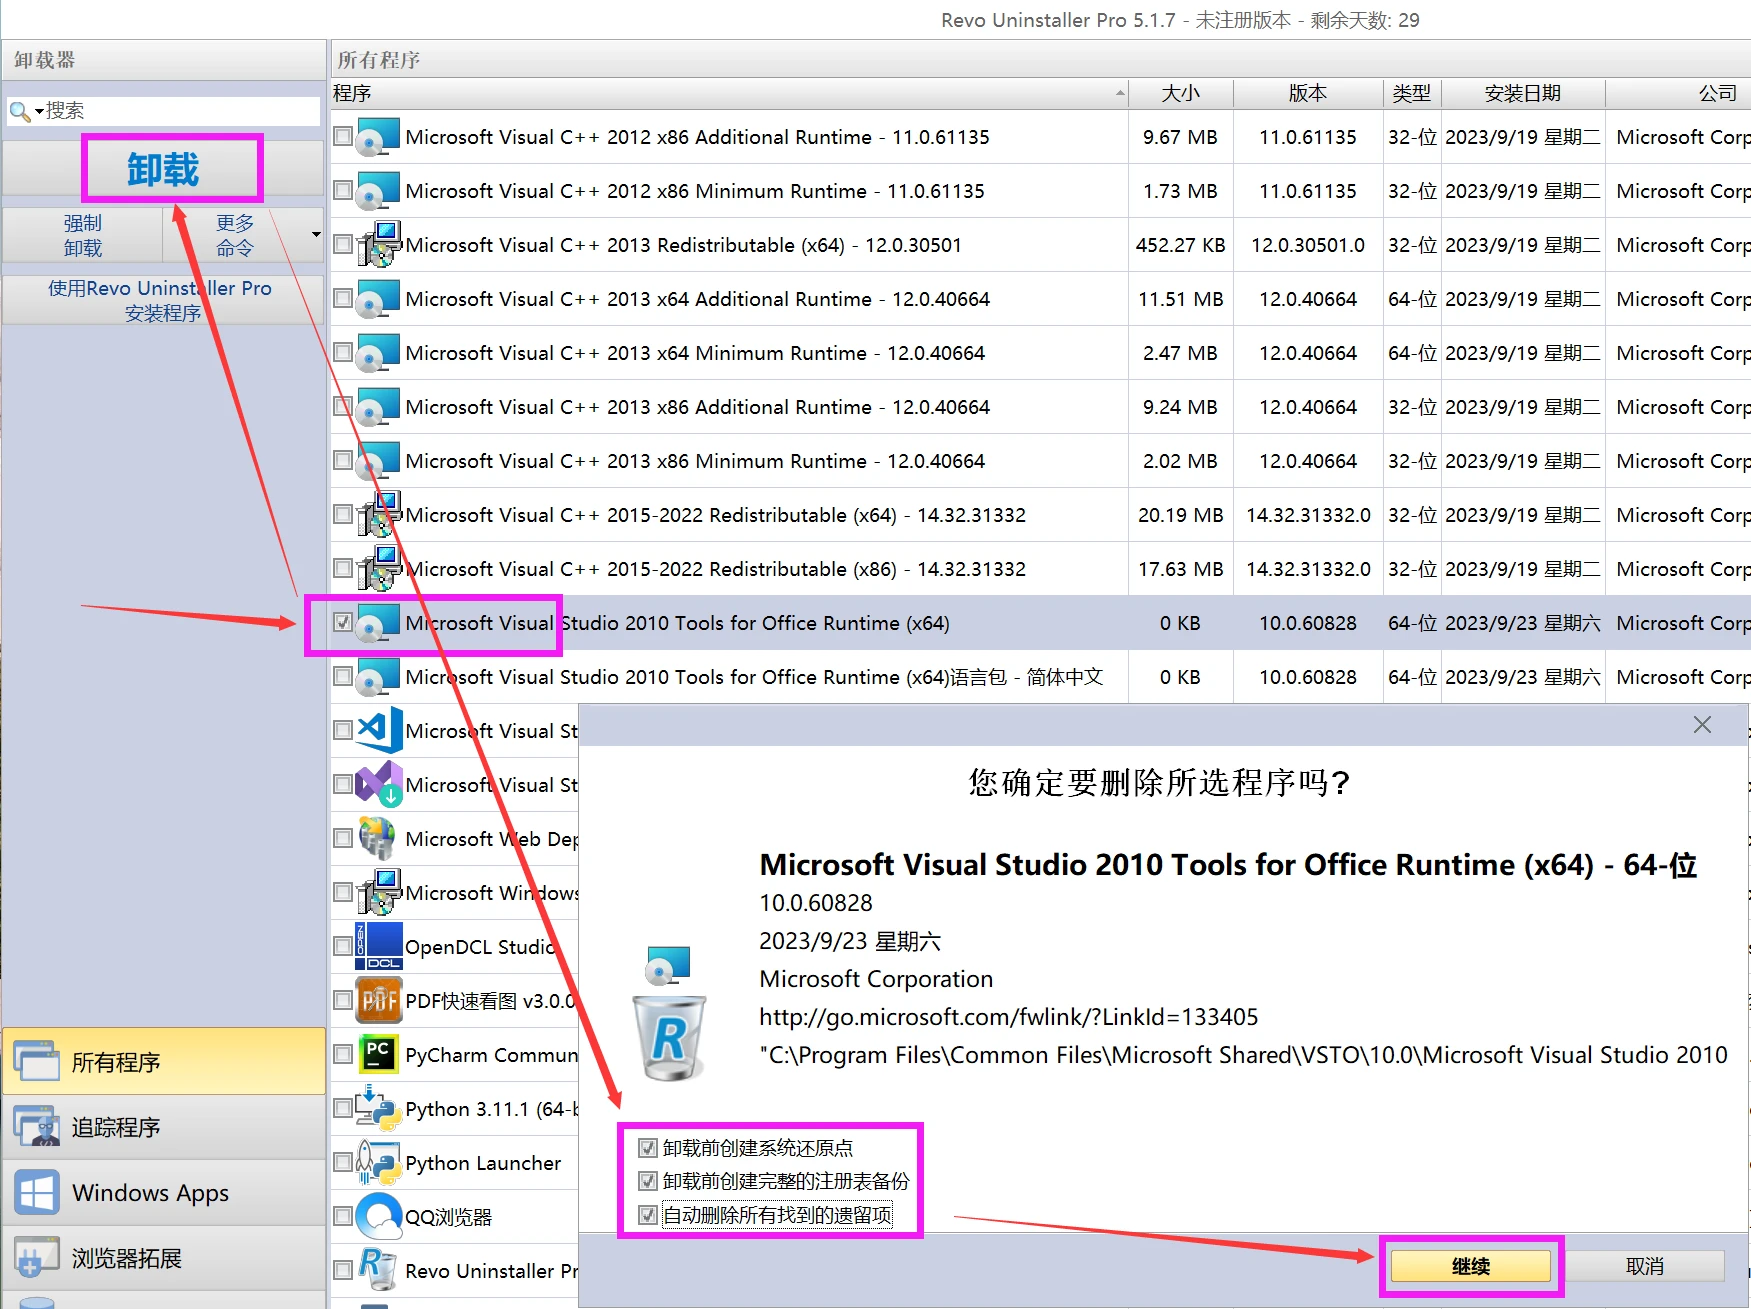Viewport: 1751px width, 1309px height.
Task: Click the go.microsoft.com fwlink URL
Action: [1008, 1017]
